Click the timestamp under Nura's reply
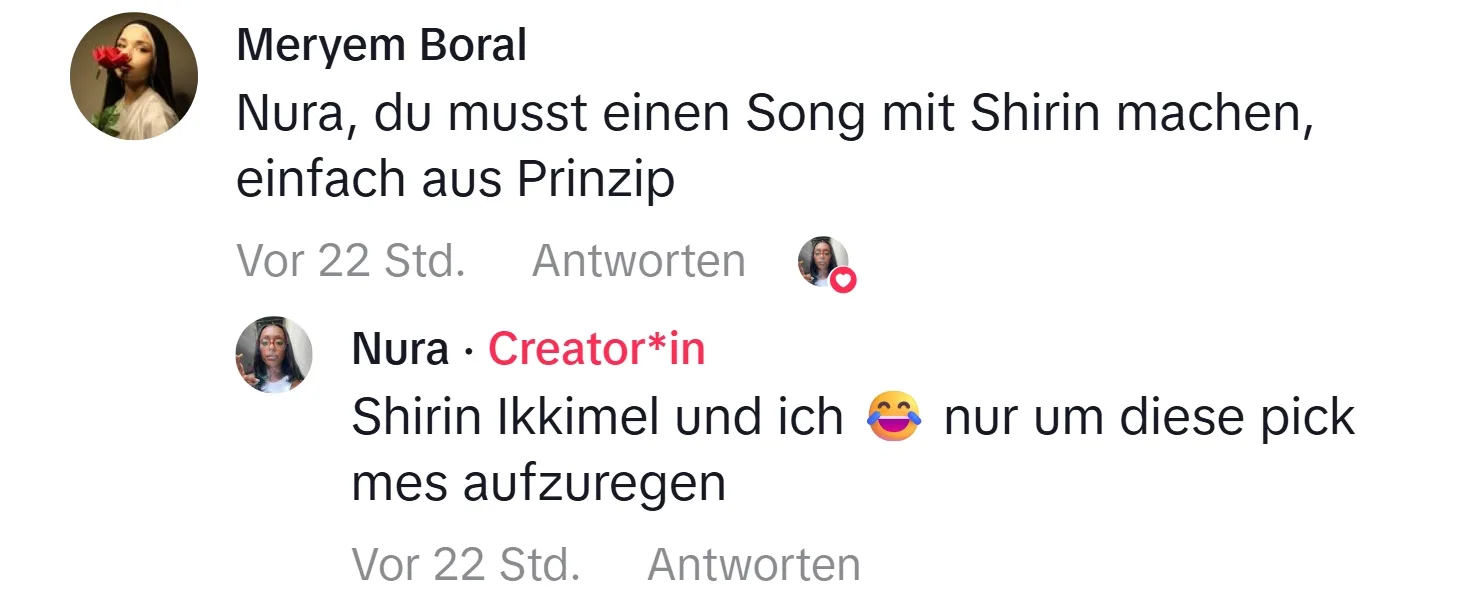 (x=466, y=565)
